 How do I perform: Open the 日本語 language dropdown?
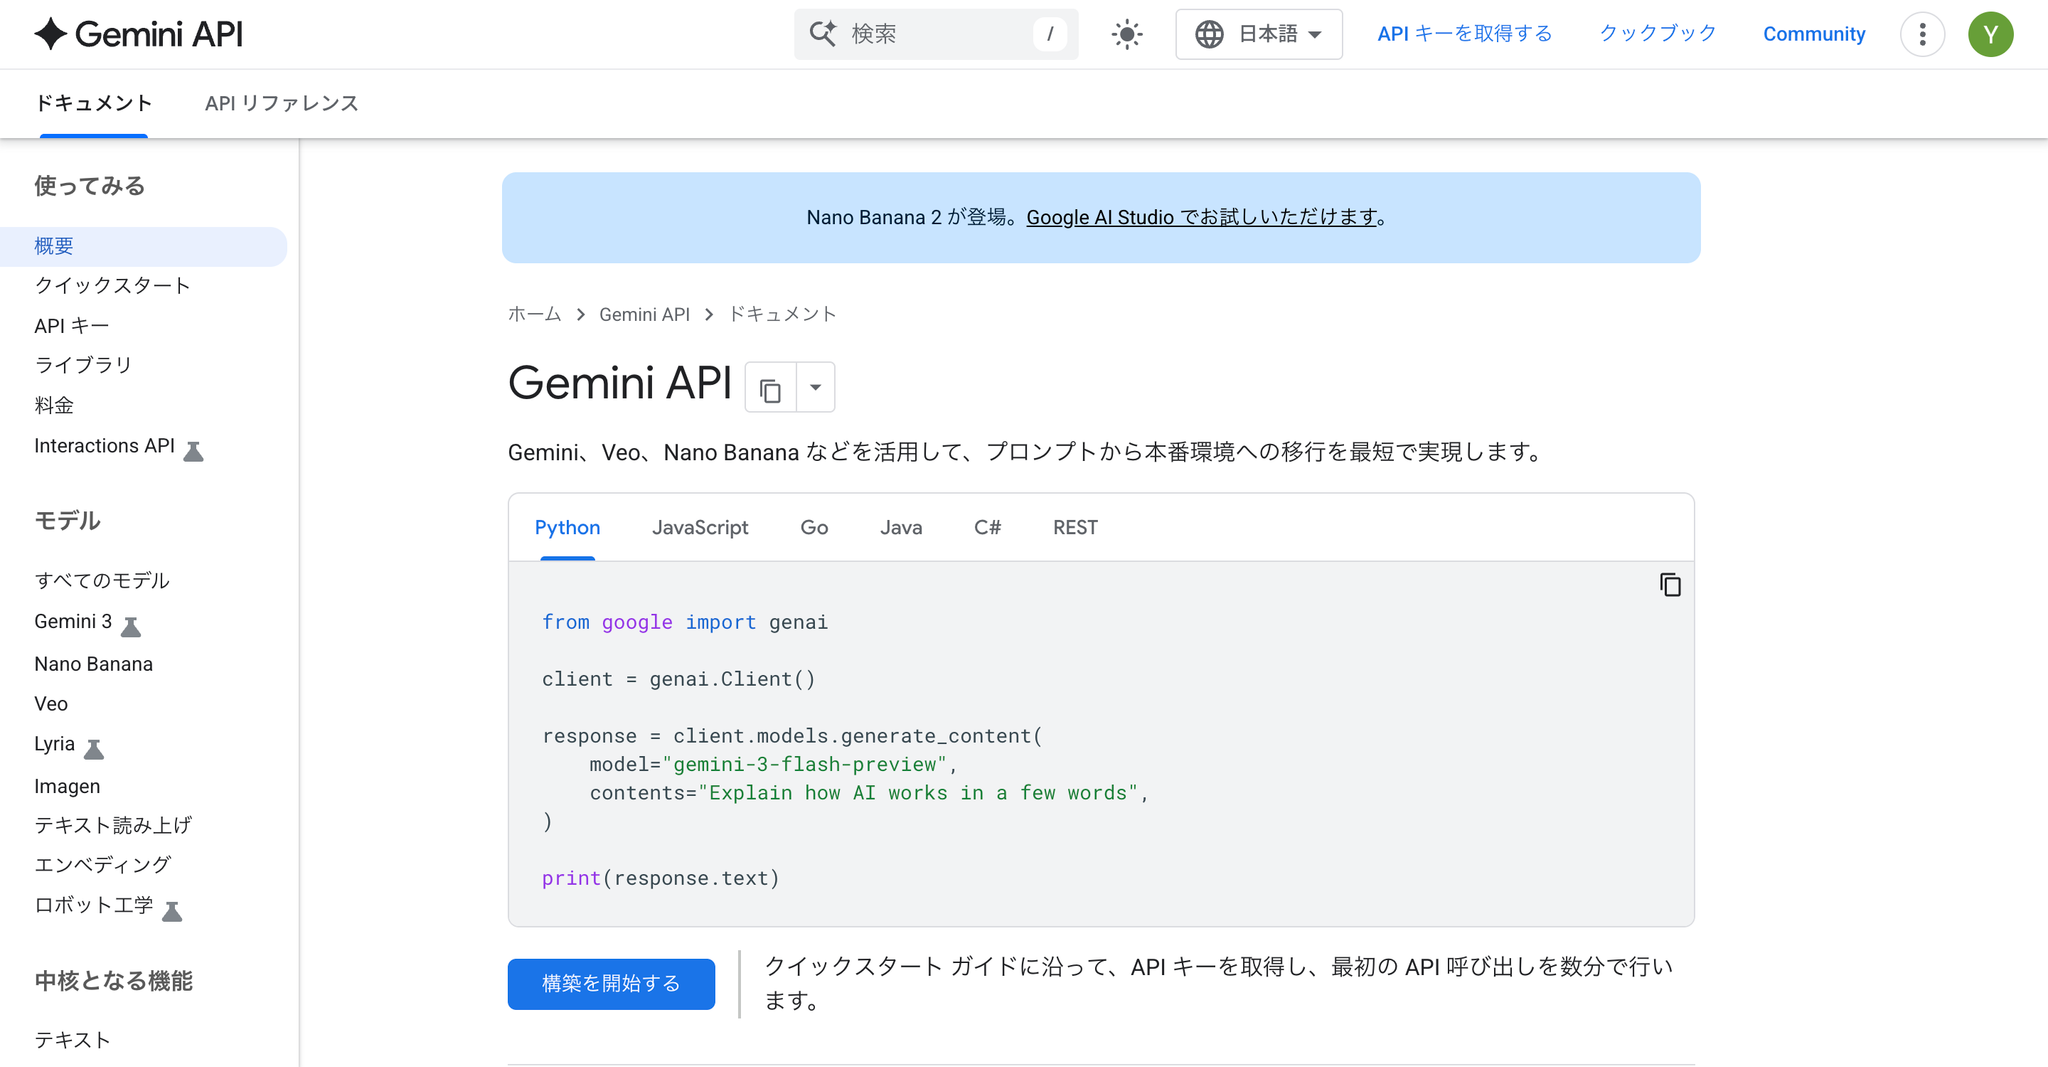[1259, 35]
